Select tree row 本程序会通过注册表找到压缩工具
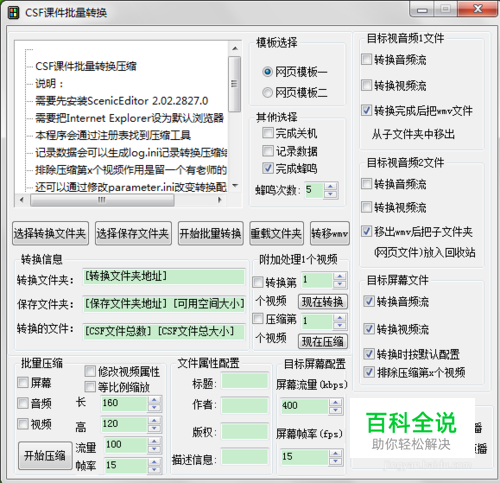Screen dimensions: 500x483 coord(113,135)
